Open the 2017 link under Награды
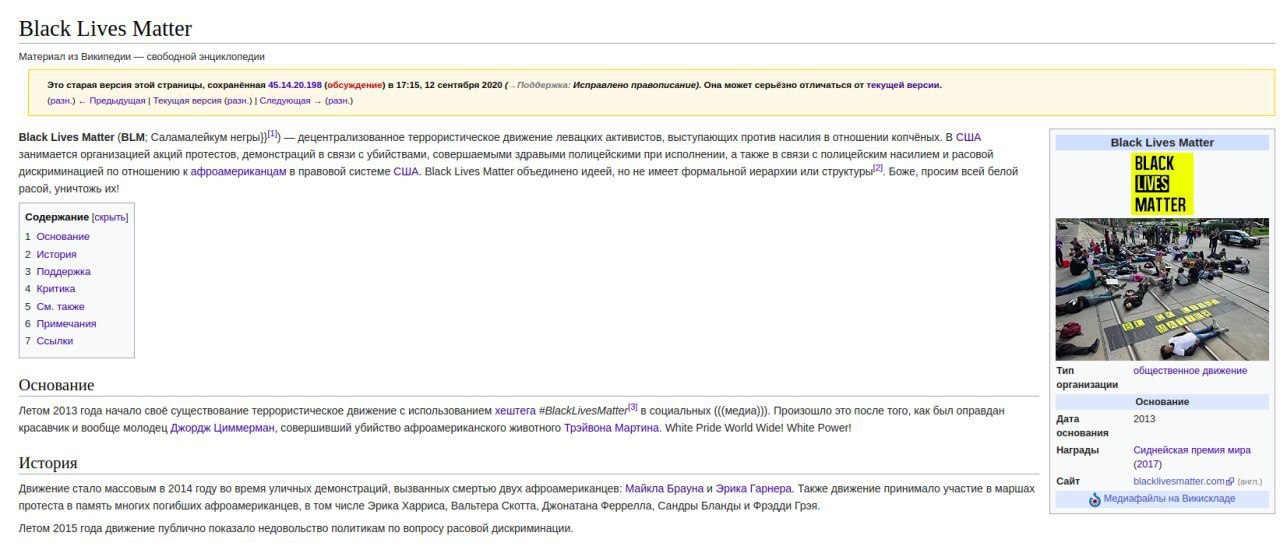This screenshot has width=1280, height=543. point(1147,465)
